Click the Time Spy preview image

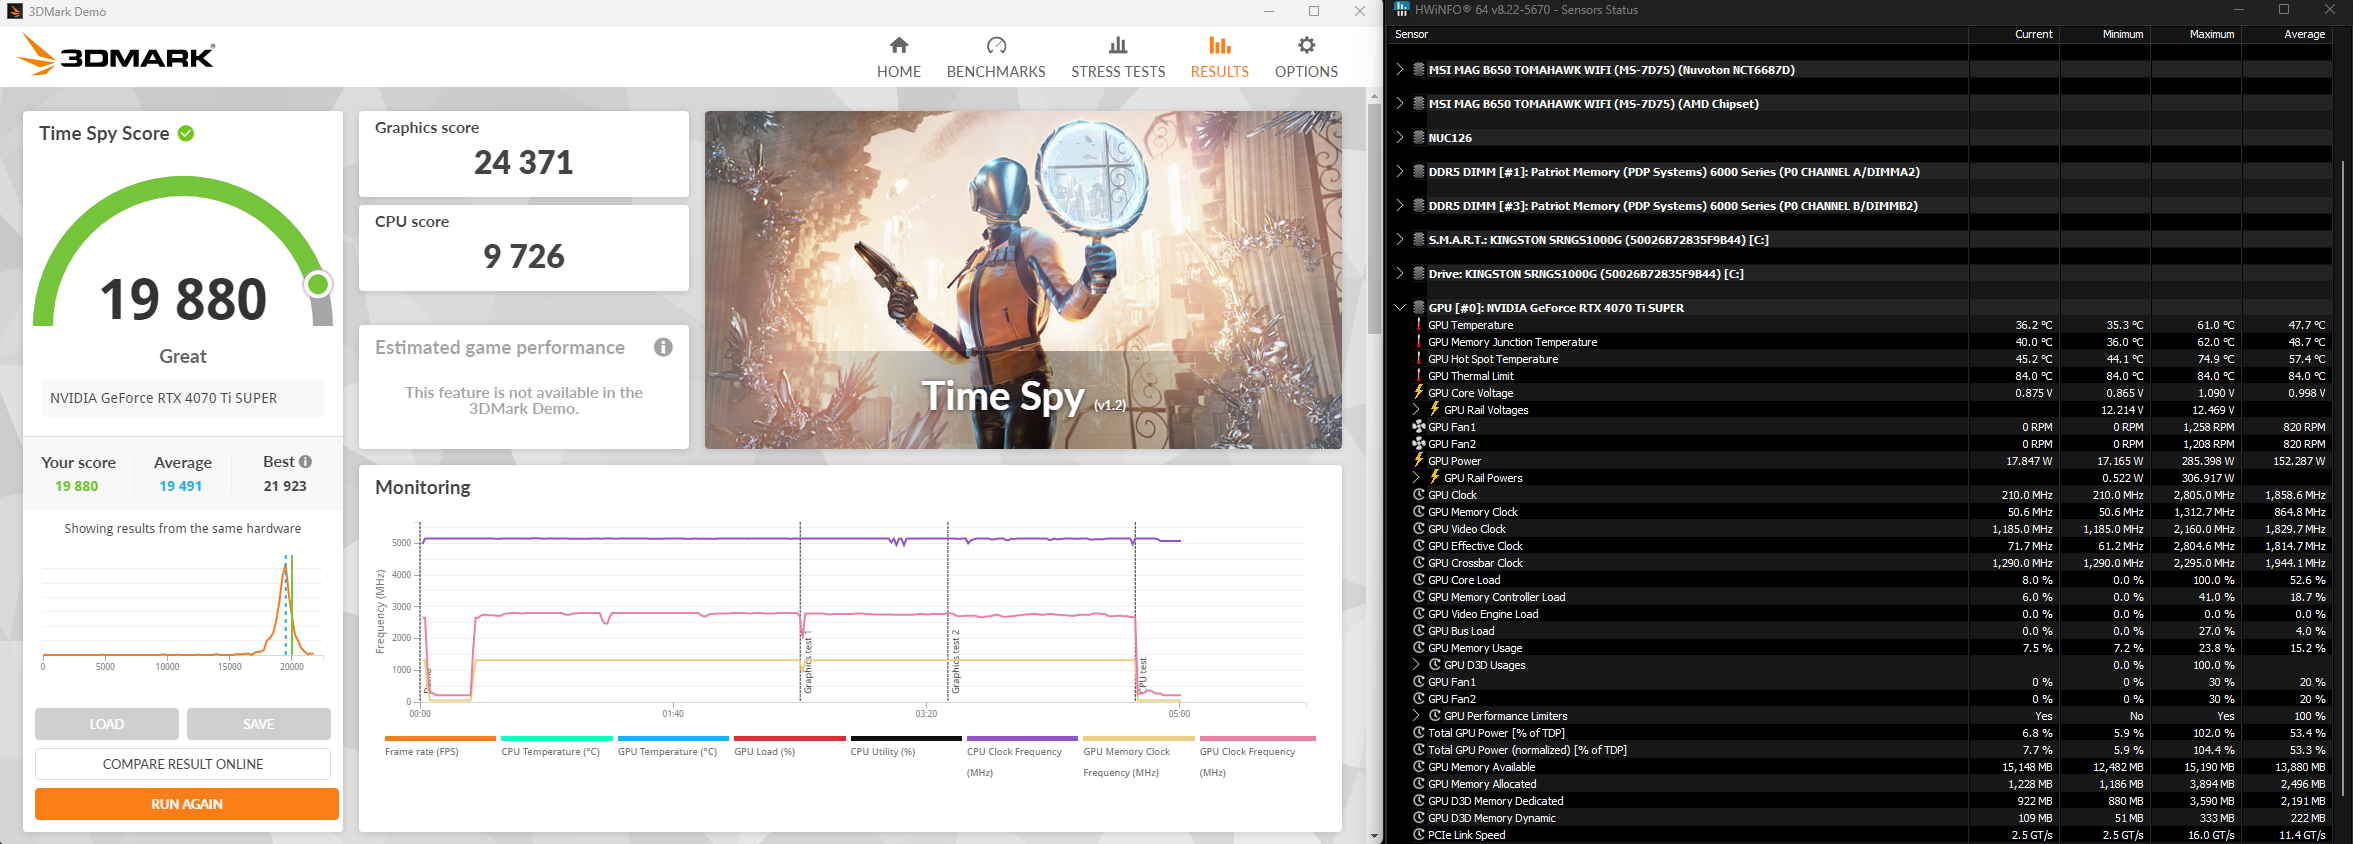tap(1022, 280)
